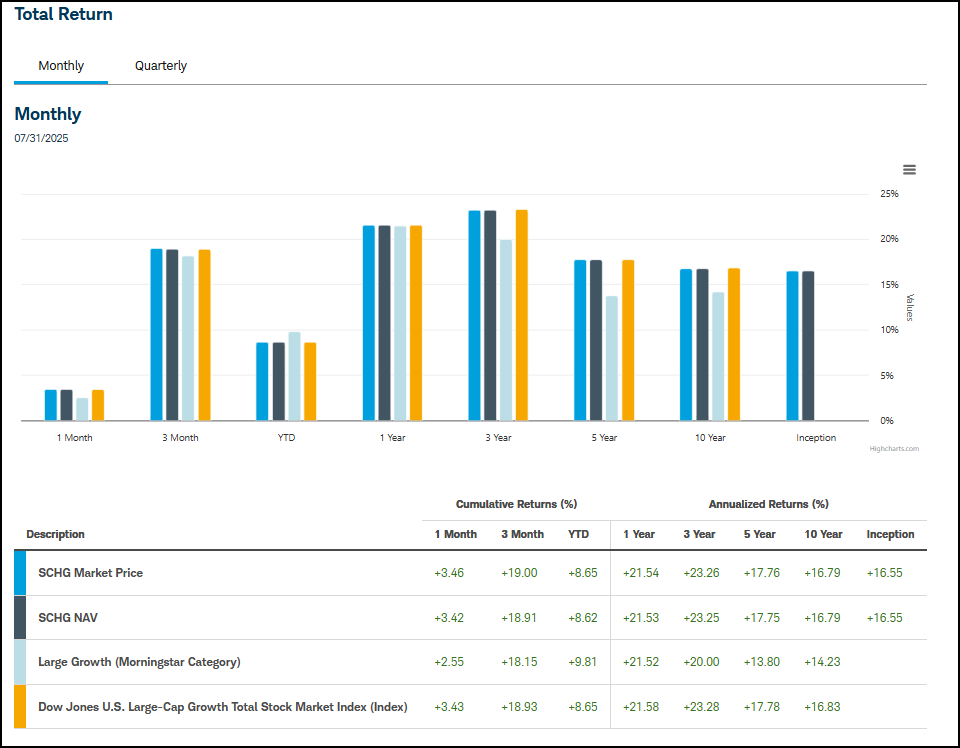
Task: Open the chart hamburger context menu
Action: click(909, 170)
